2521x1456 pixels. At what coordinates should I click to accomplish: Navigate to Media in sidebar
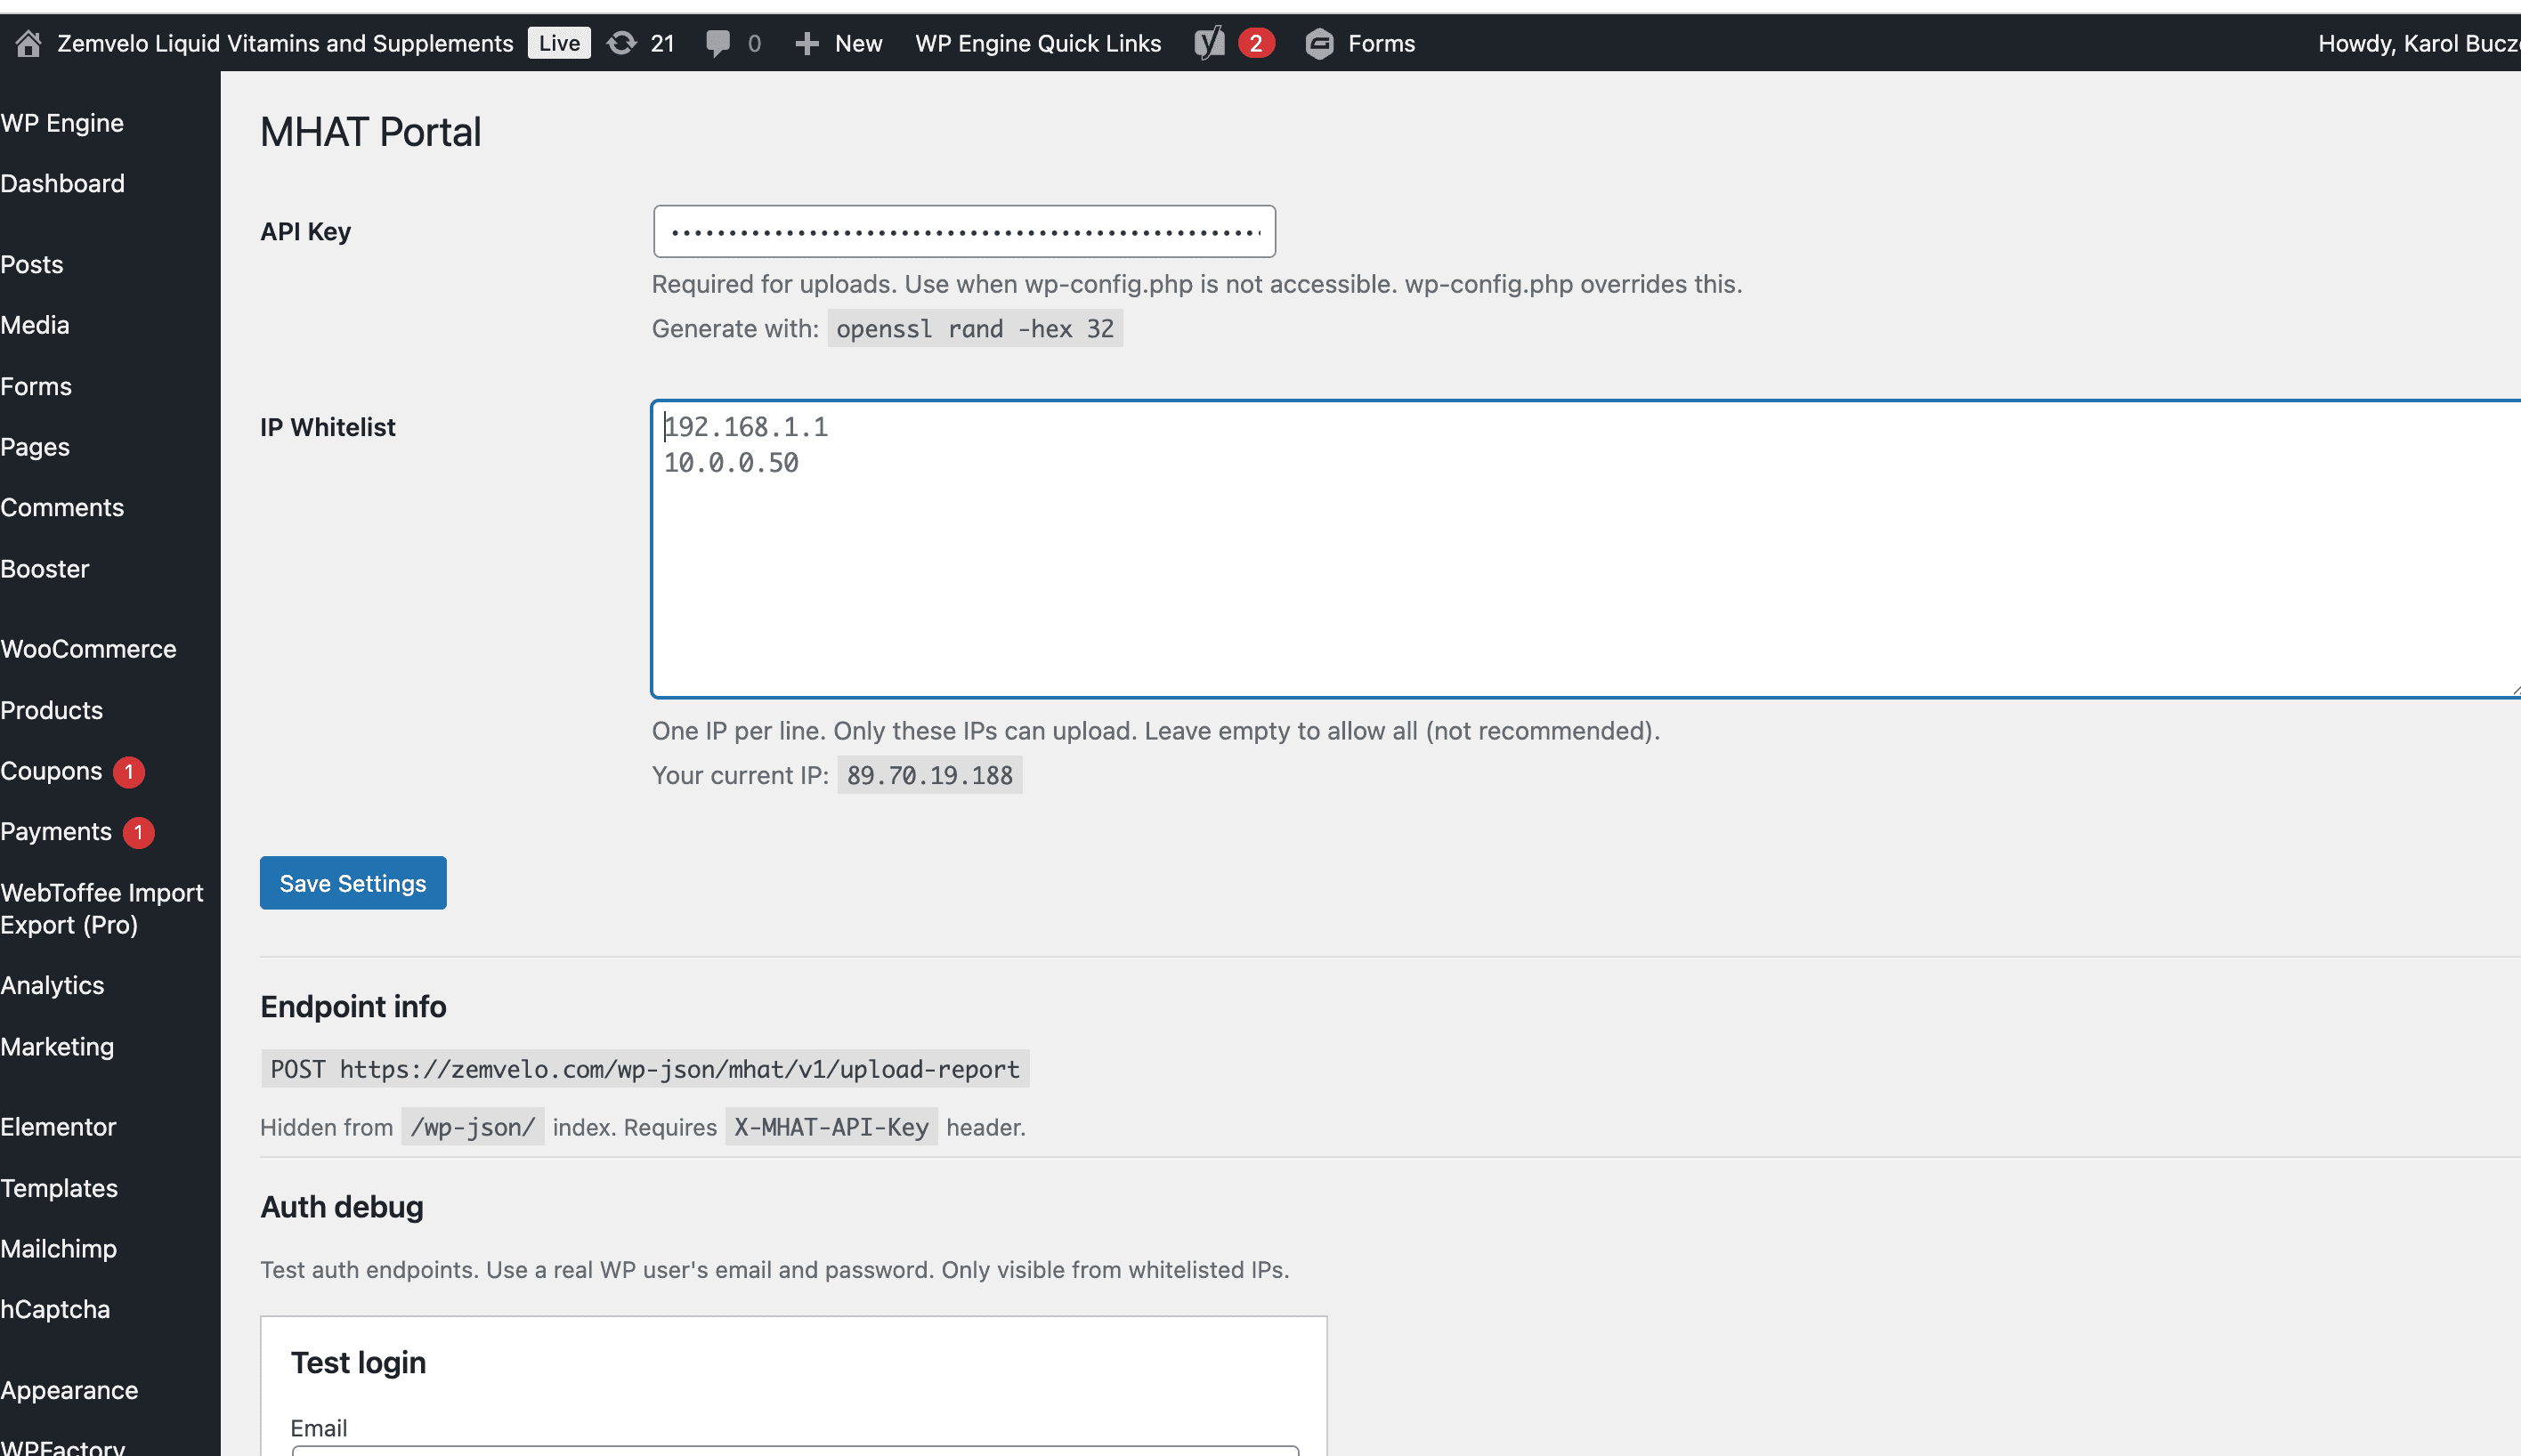[x=35, y=325]
